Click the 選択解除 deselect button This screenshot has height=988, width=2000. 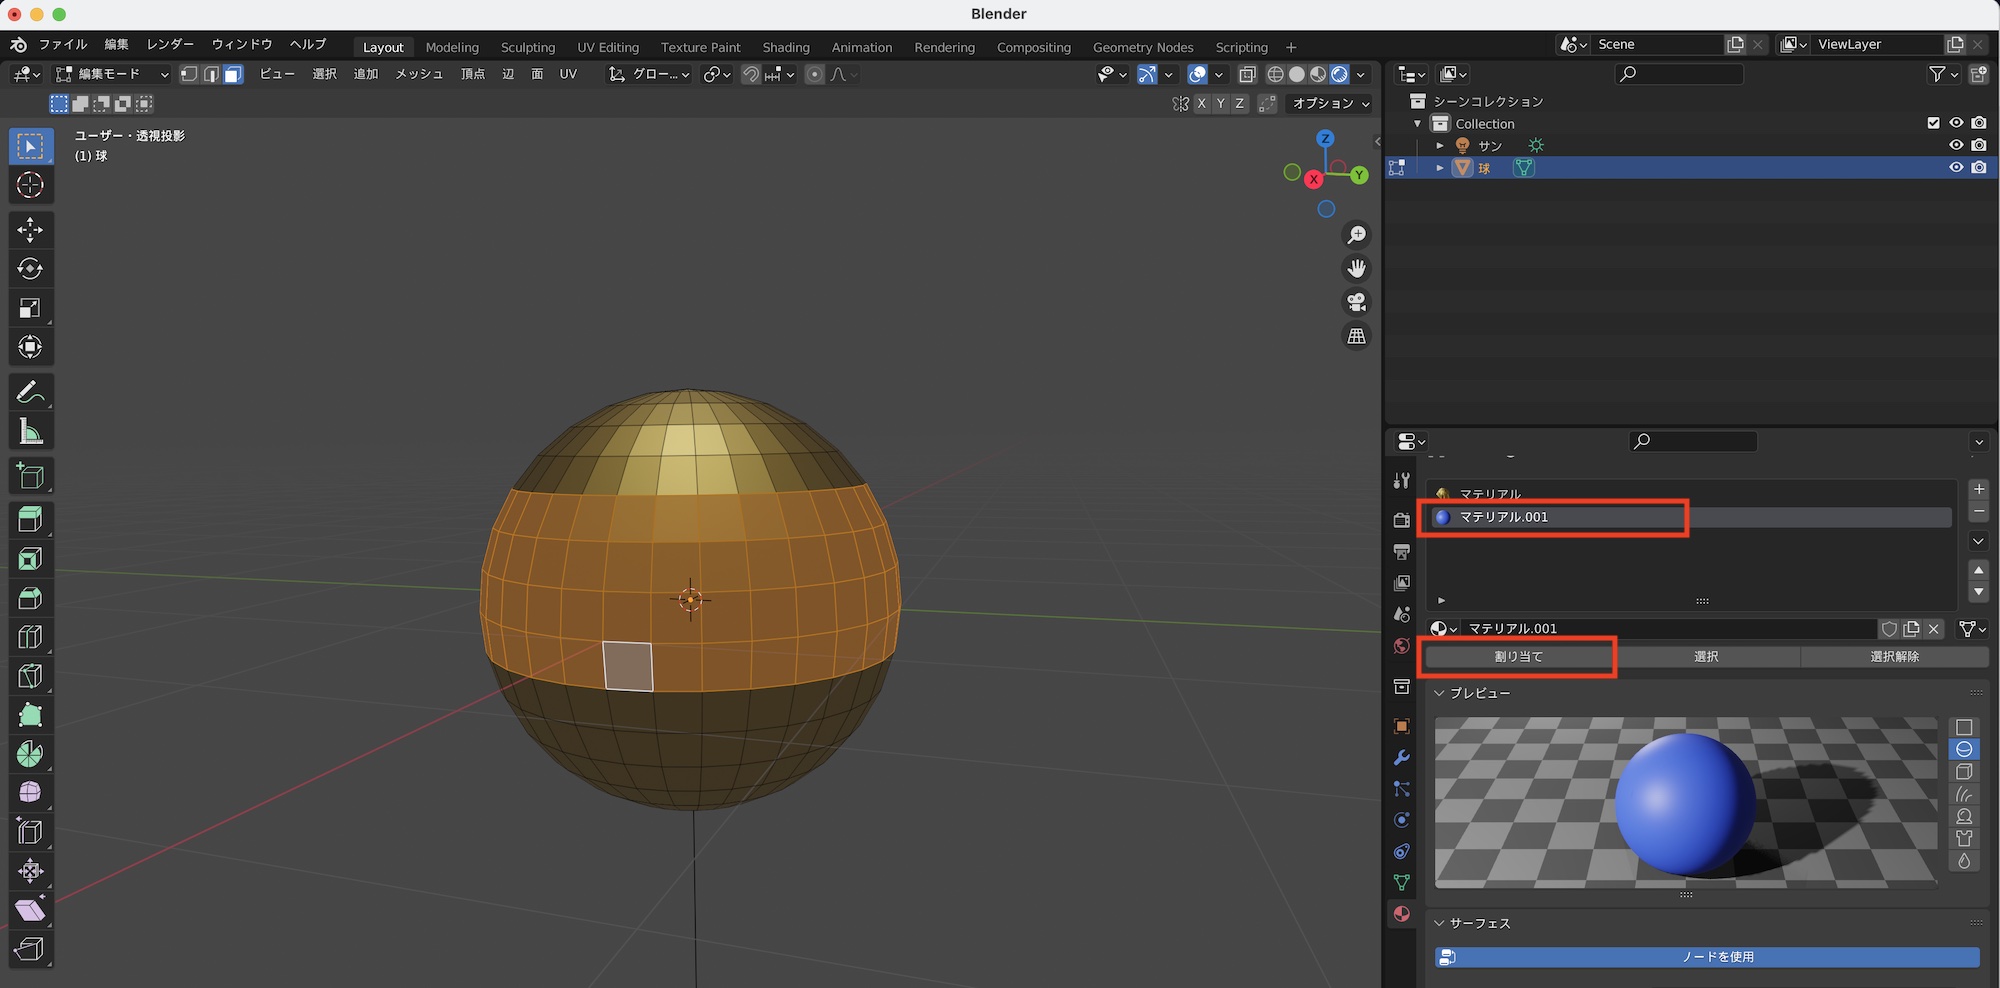pos(1894,657)
